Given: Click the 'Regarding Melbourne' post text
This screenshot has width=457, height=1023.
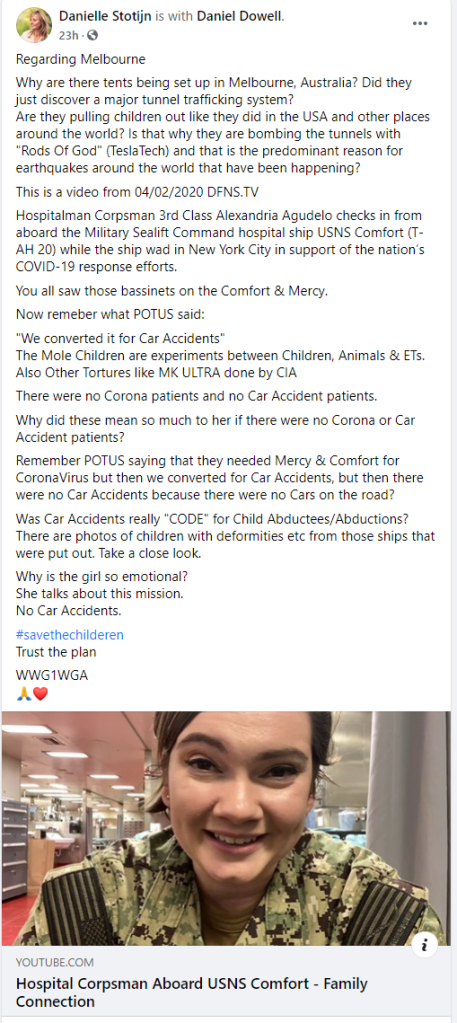Looking at the screenshot, I should (81, 59).
